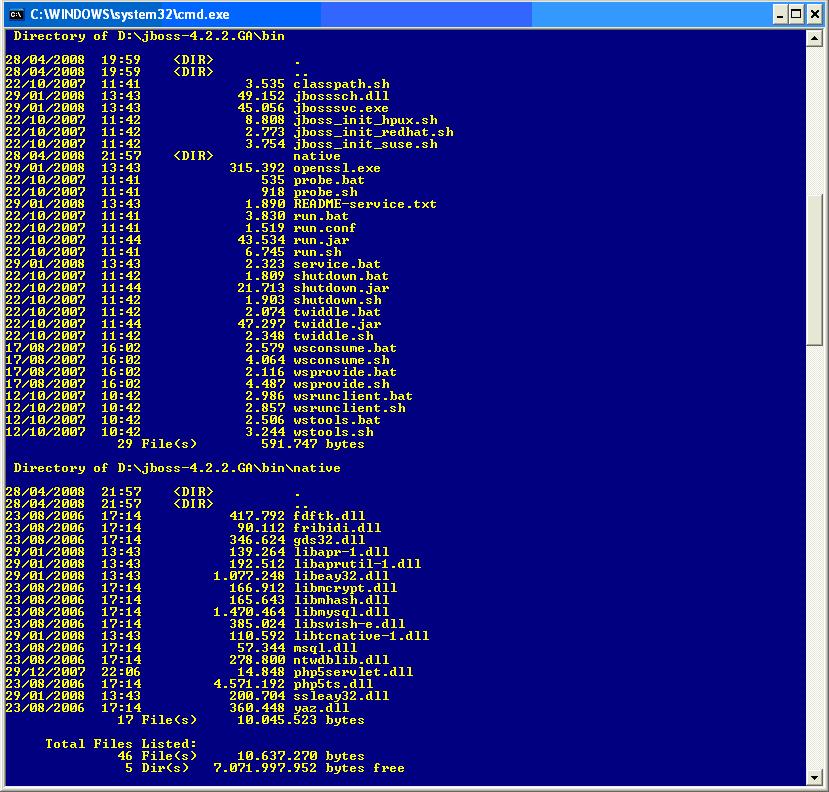Click the openssl.exe file name
The width and height of the screenshot is (829, 792).
point(337,168)
